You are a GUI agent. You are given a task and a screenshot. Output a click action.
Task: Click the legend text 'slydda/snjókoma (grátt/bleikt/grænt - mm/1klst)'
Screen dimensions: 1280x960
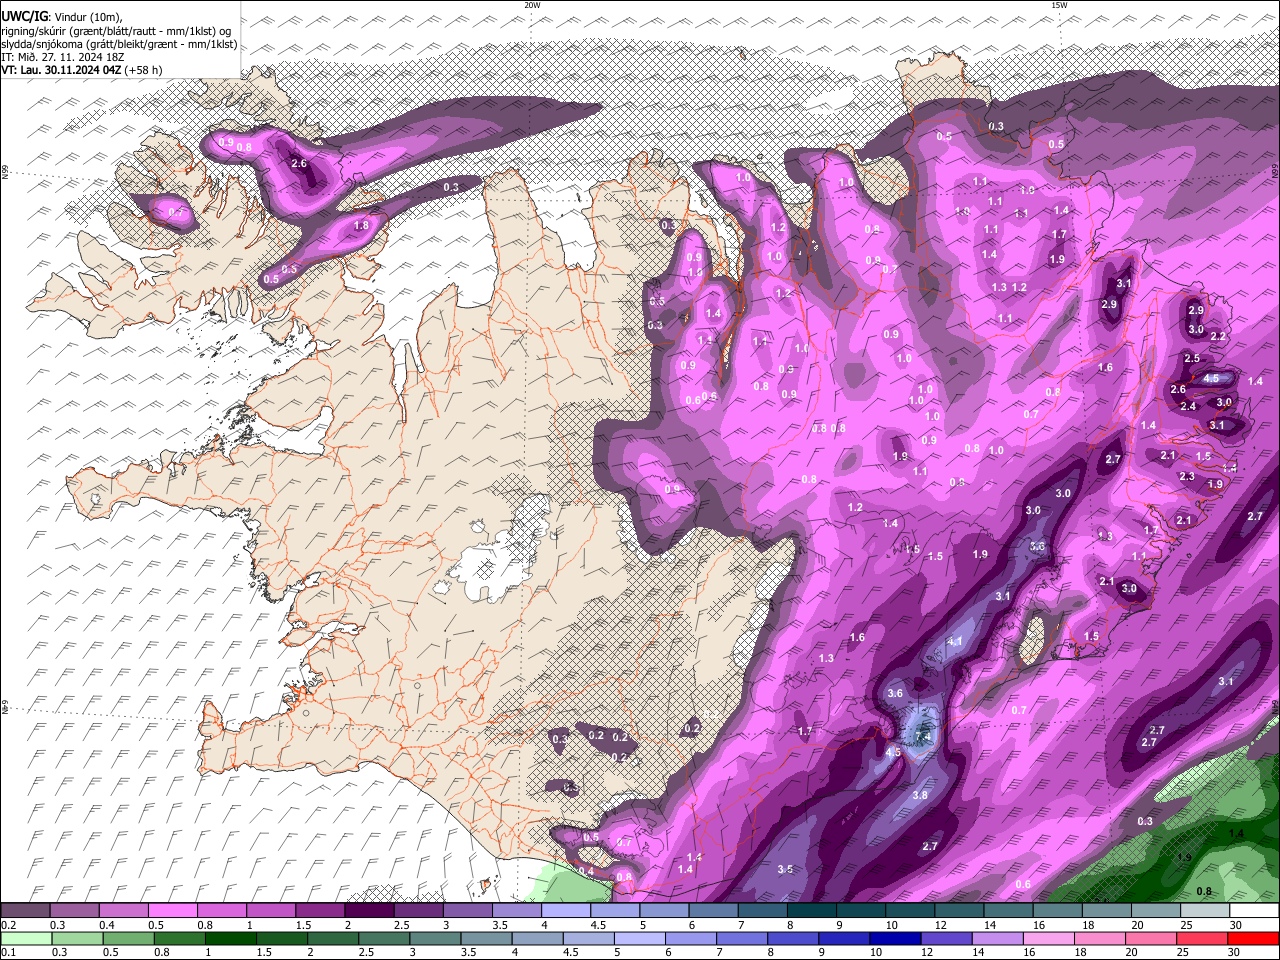pyautogui.click(x=119, y=44)
